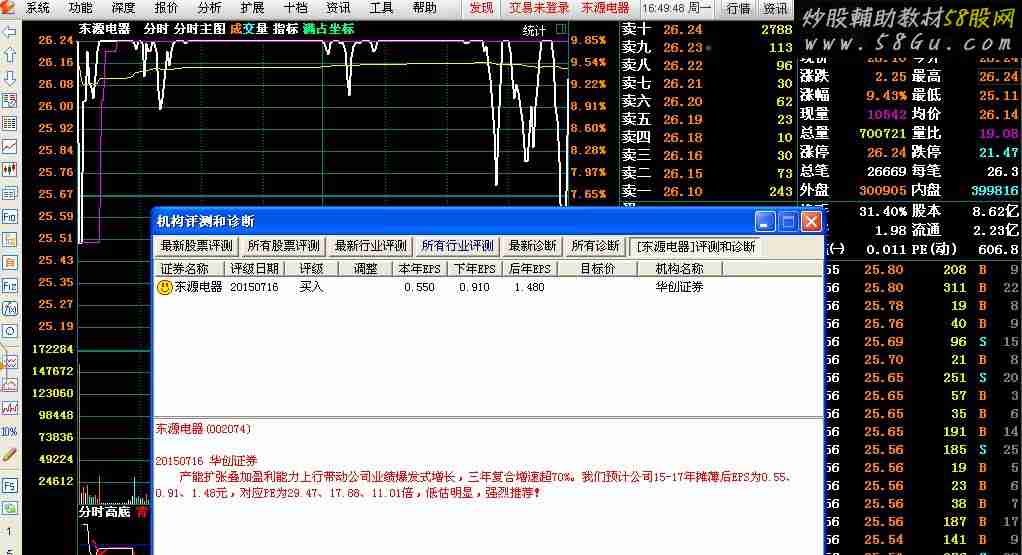Select the line chart icon in sidebar
The width and height of the screenshot is (1022, 555).
tap(9, 147)
